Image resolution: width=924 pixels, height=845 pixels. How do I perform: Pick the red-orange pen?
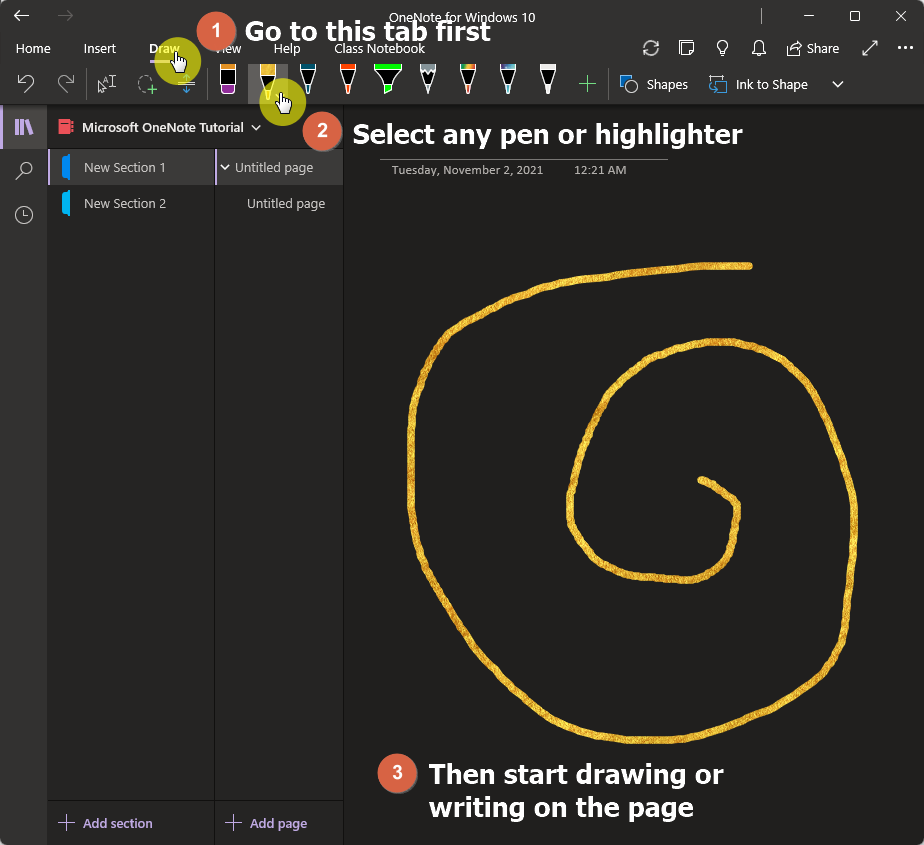click(348, 80)
